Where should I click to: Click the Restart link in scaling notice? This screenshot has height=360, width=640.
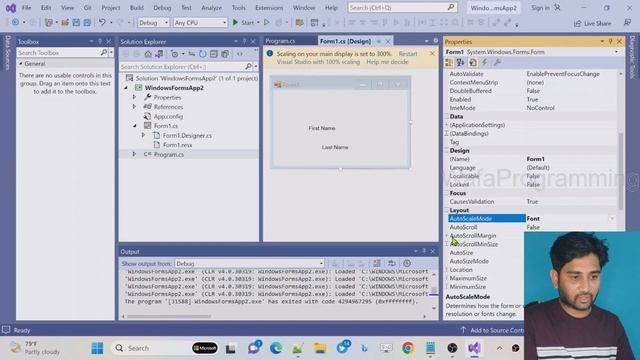(x=408, y=54)
